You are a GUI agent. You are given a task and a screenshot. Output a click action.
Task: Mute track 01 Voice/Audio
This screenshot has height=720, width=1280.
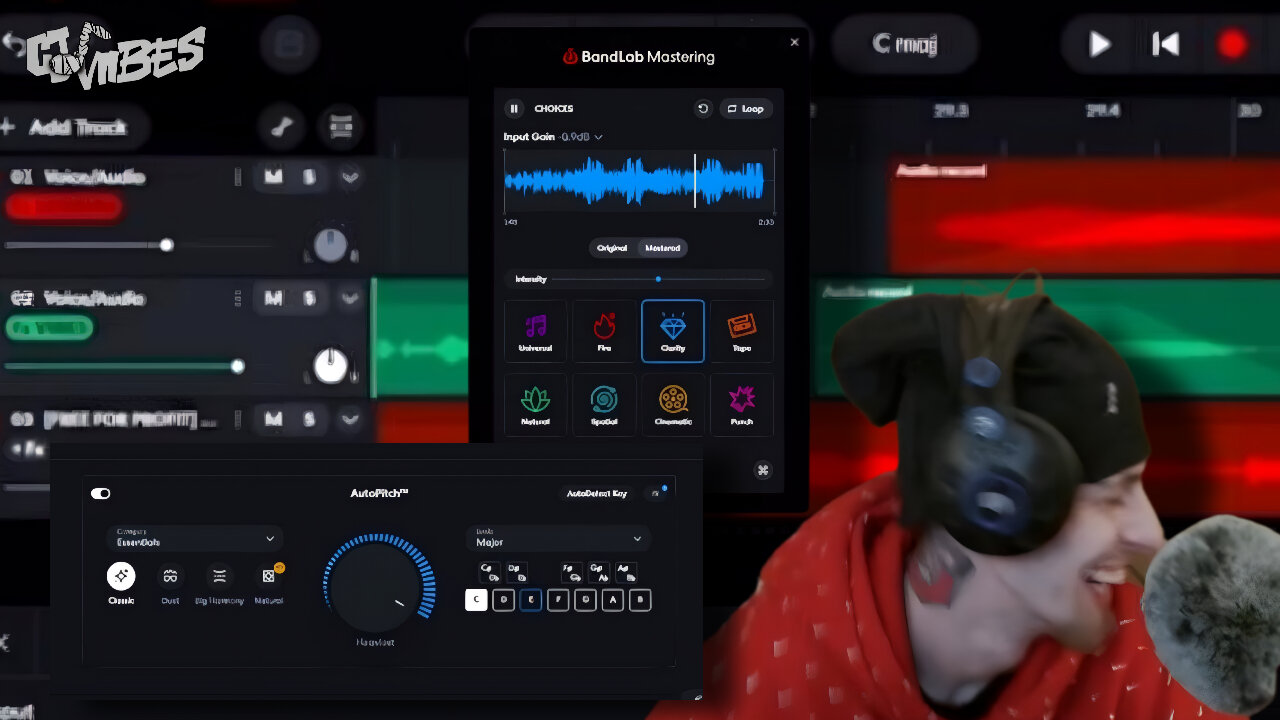[x=273, y=177]
